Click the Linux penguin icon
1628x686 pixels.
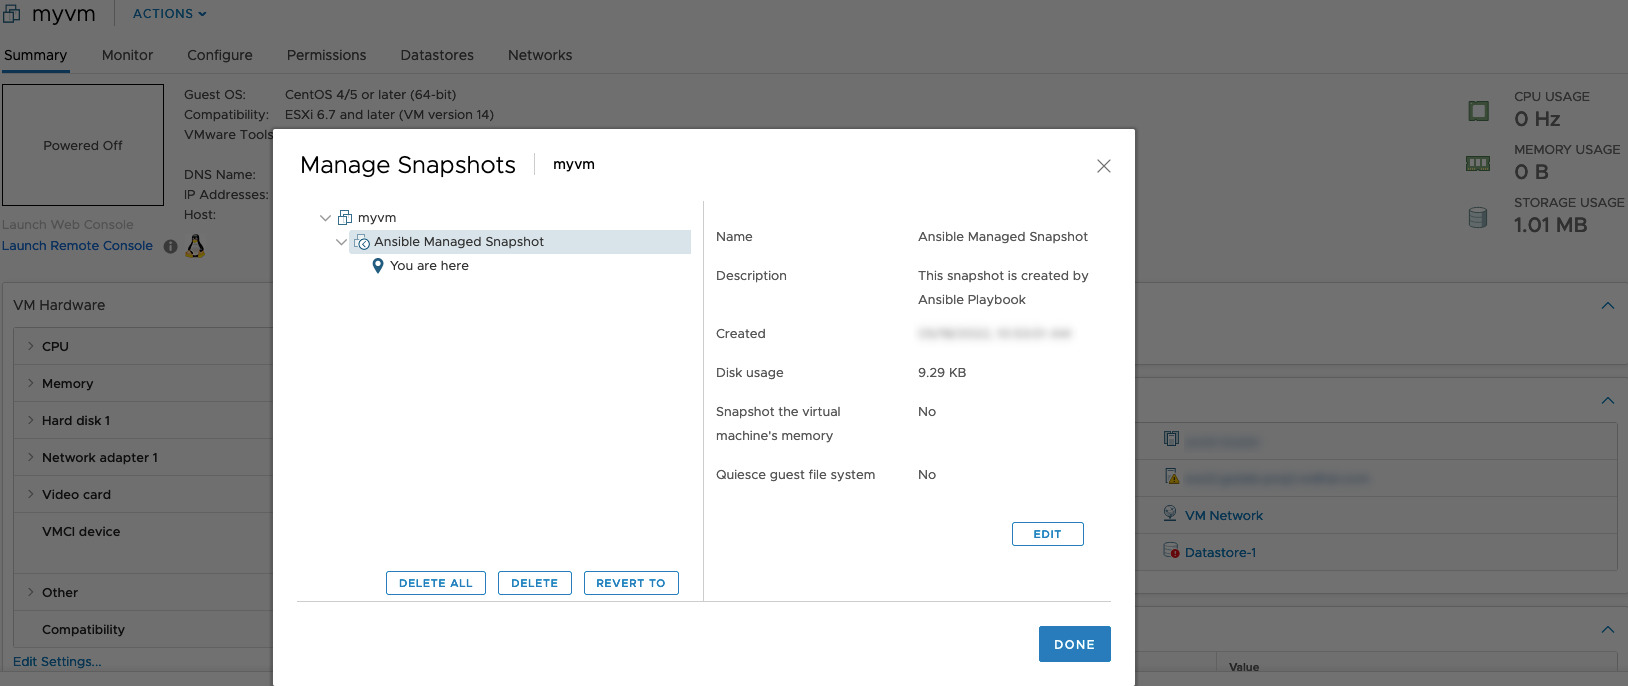click(196, 246)
